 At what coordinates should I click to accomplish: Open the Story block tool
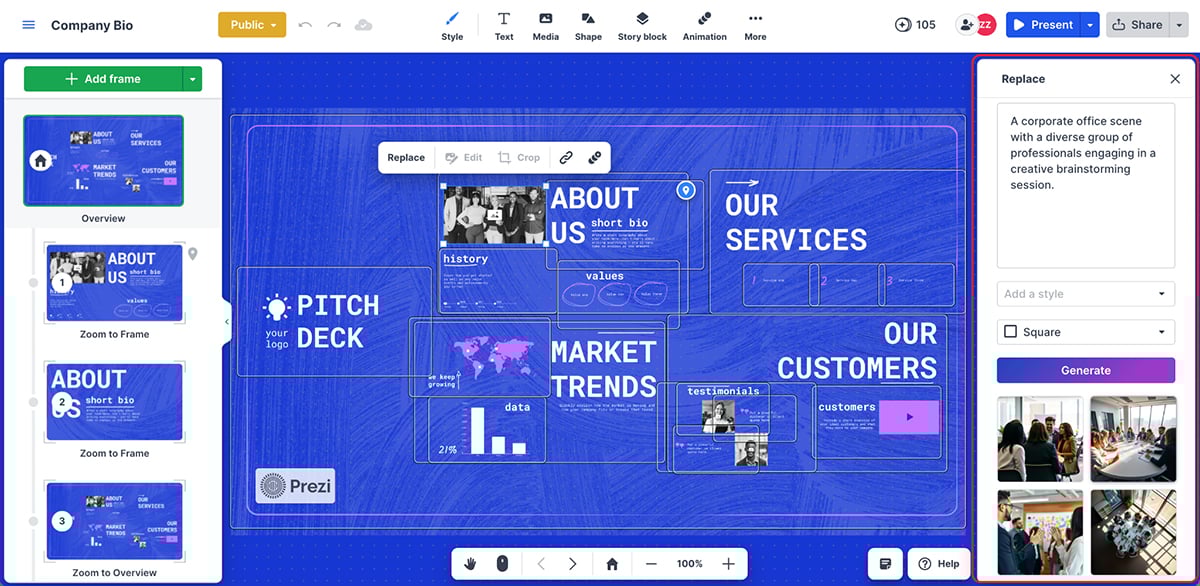[642, 24]
